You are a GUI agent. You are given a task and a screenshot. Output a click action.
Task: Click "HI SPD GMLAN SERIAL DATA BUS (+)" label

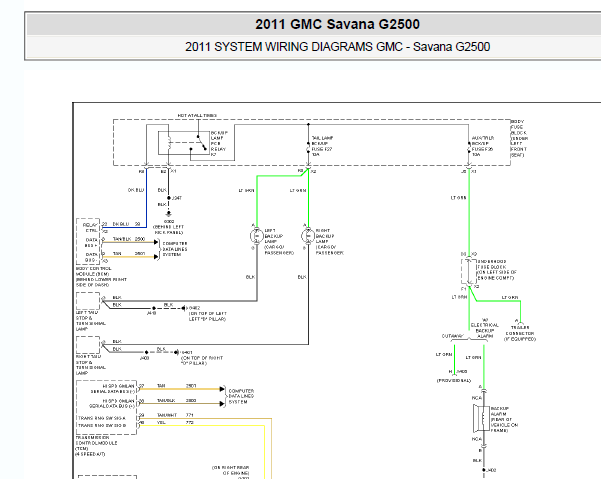coord(113,403)
